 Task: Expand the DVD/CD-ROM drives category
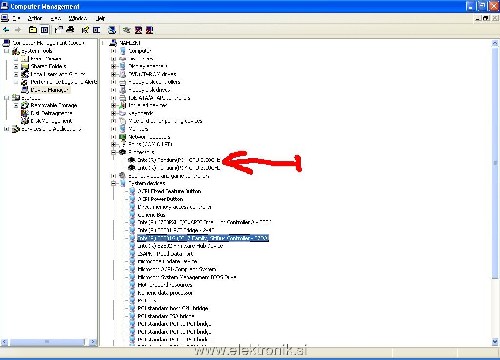click(x=114, y=74)
